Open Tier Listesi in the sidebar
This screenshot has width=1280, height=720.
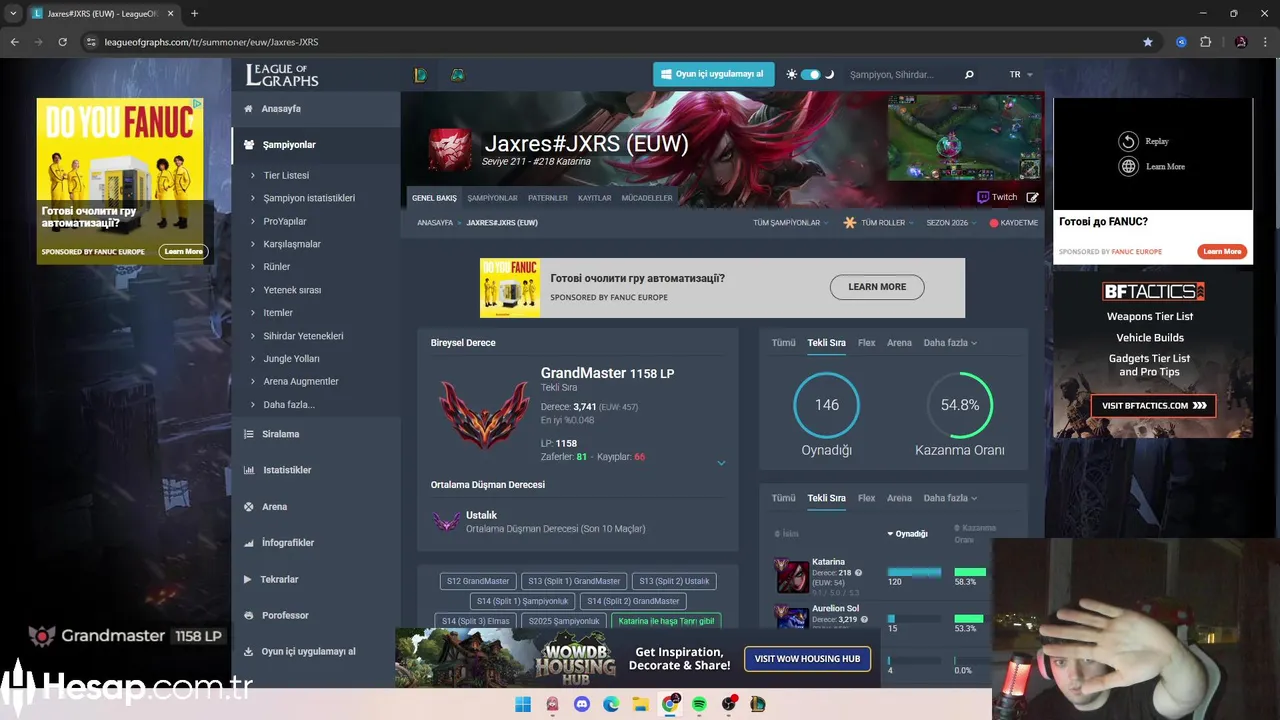286,175
